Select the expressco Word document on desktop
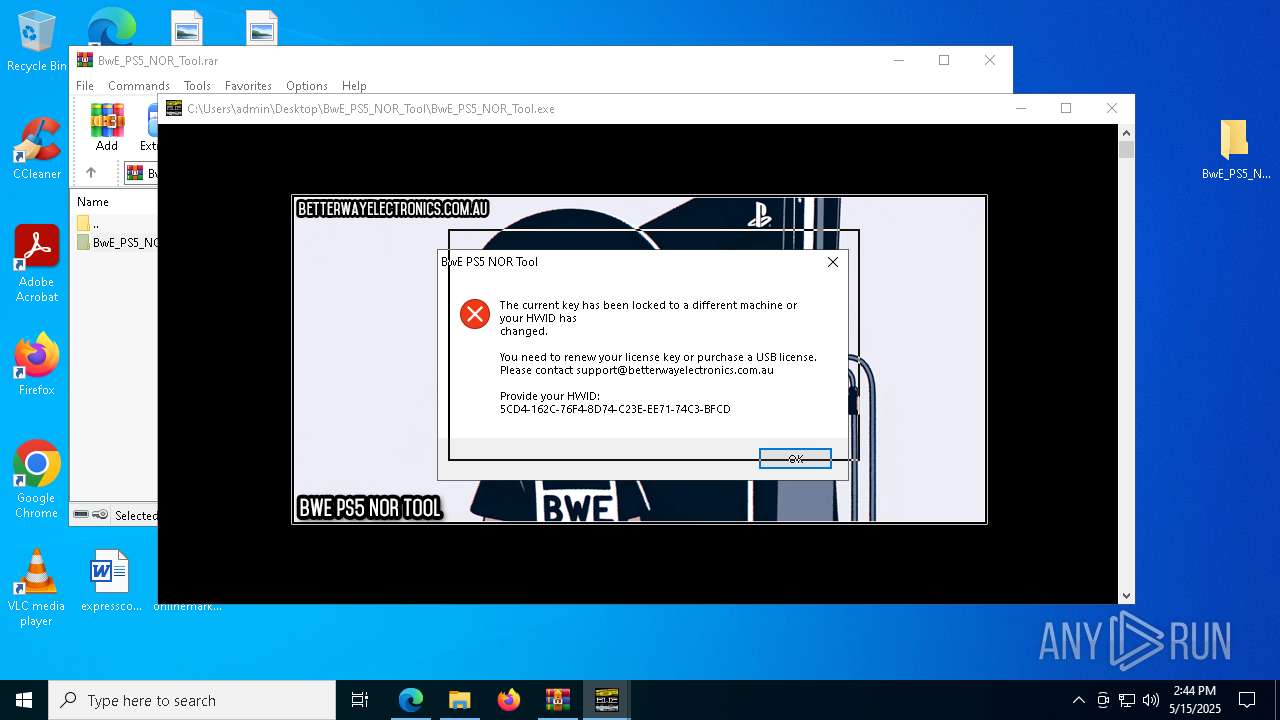Viewport: 1280px width, 720px height. [110, 580]
